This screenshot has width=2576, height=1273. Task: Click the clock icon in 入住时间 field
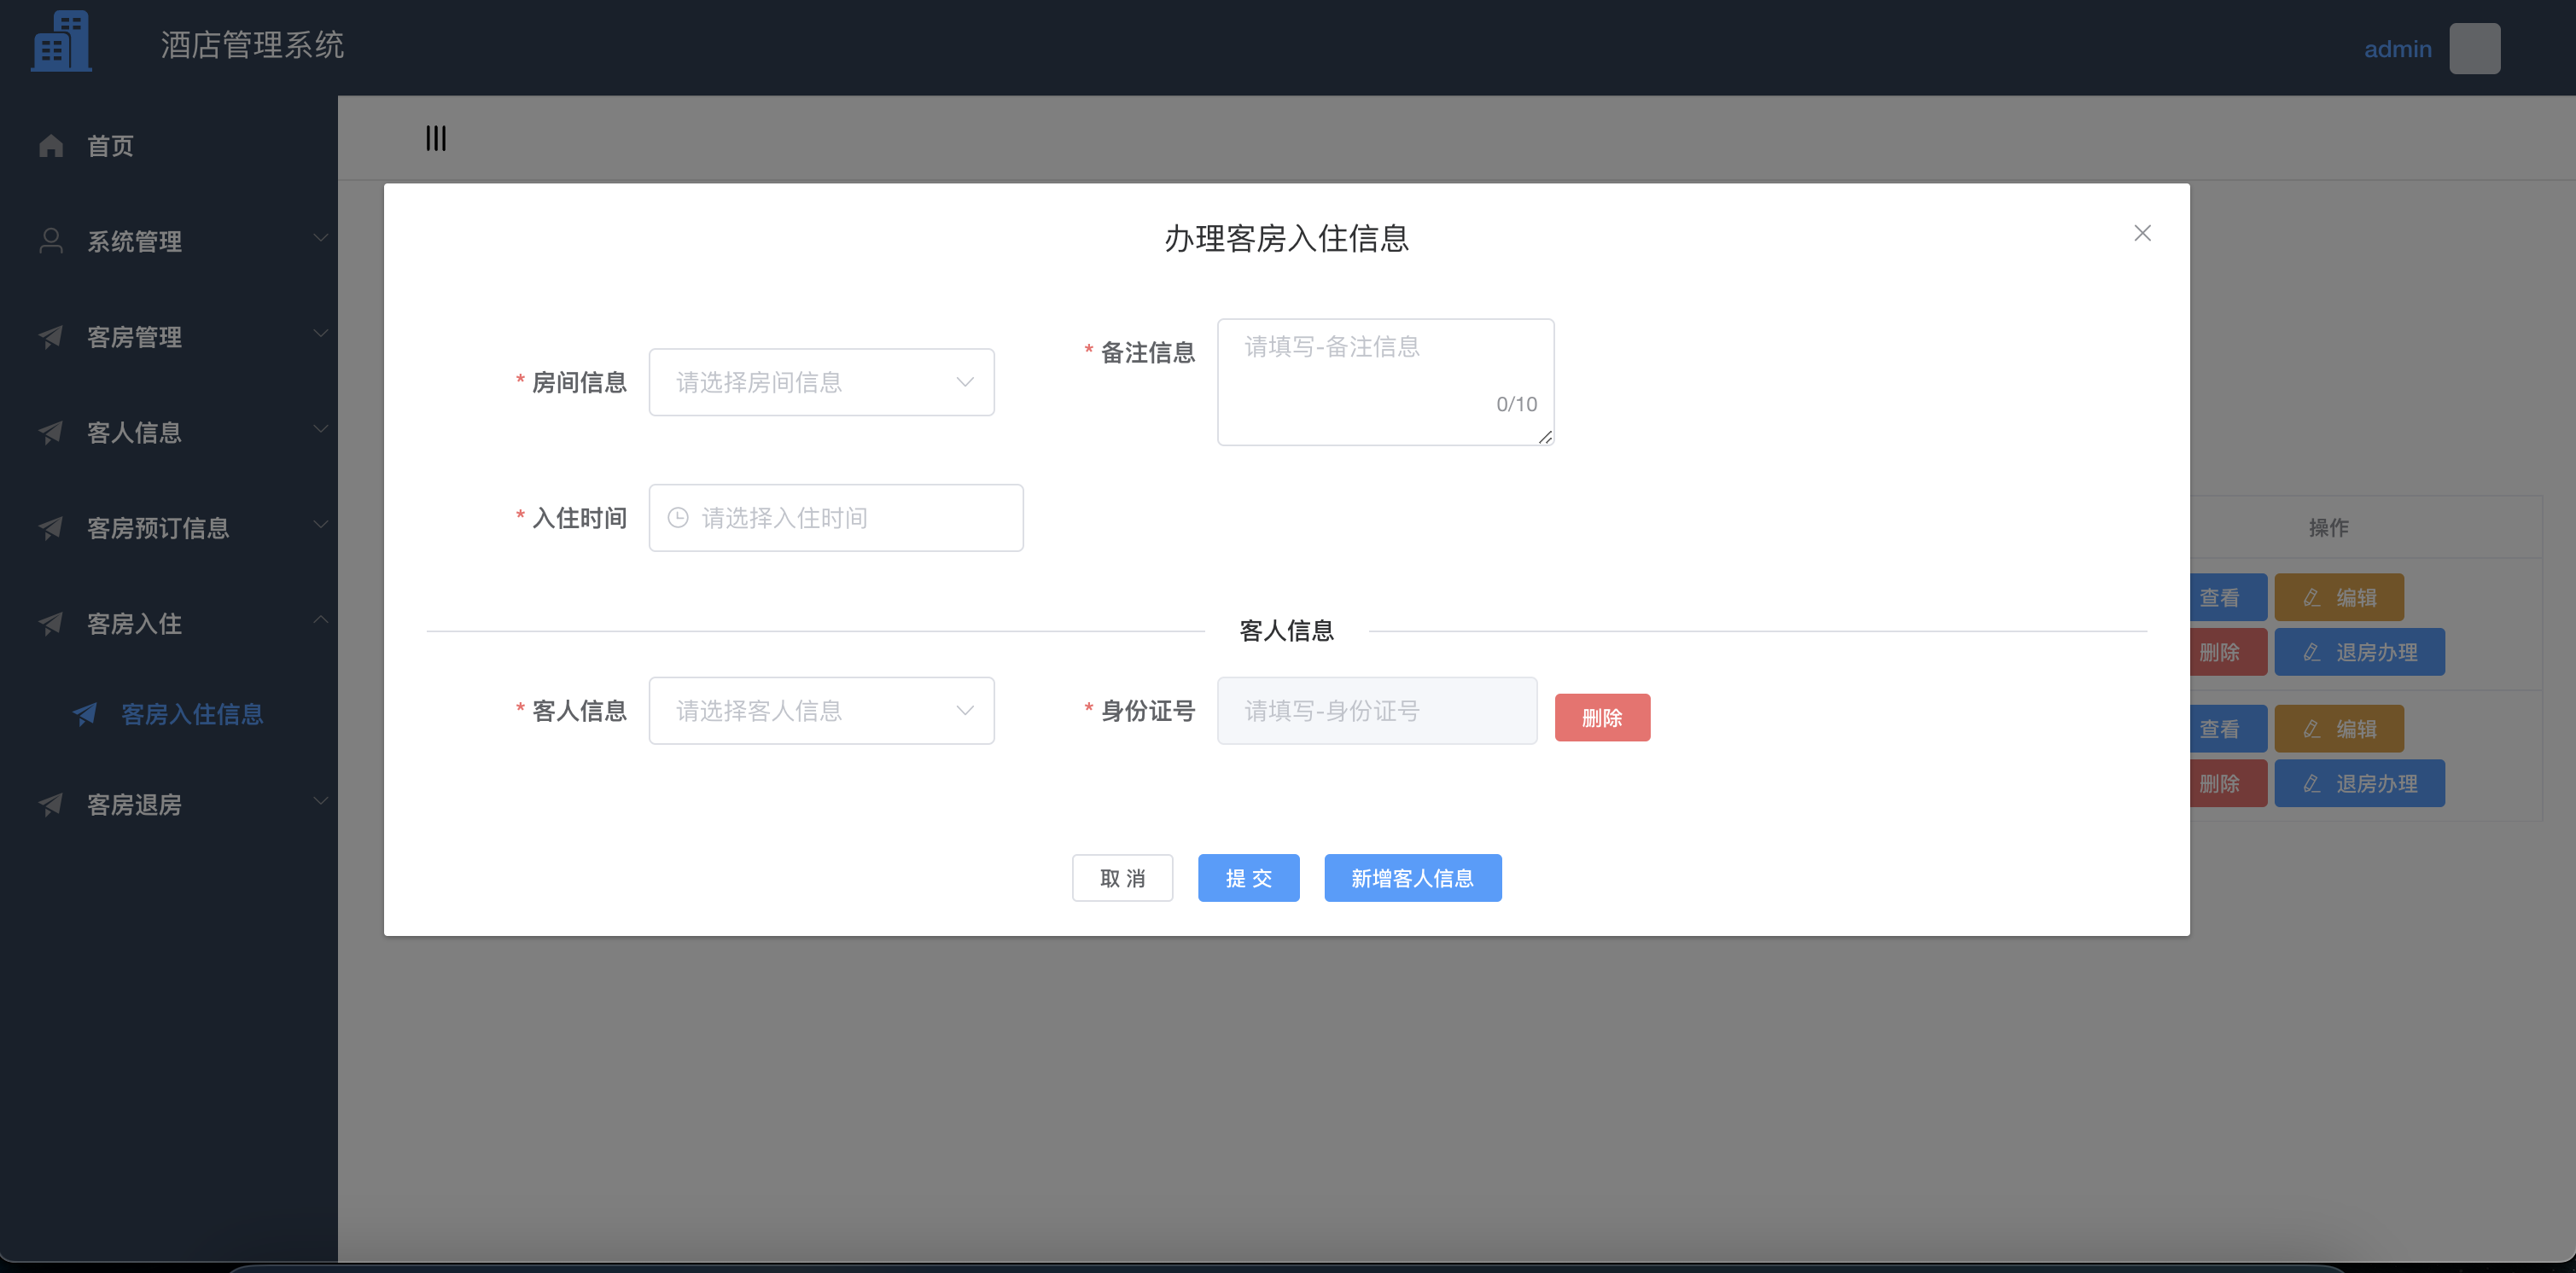(678, 518)
